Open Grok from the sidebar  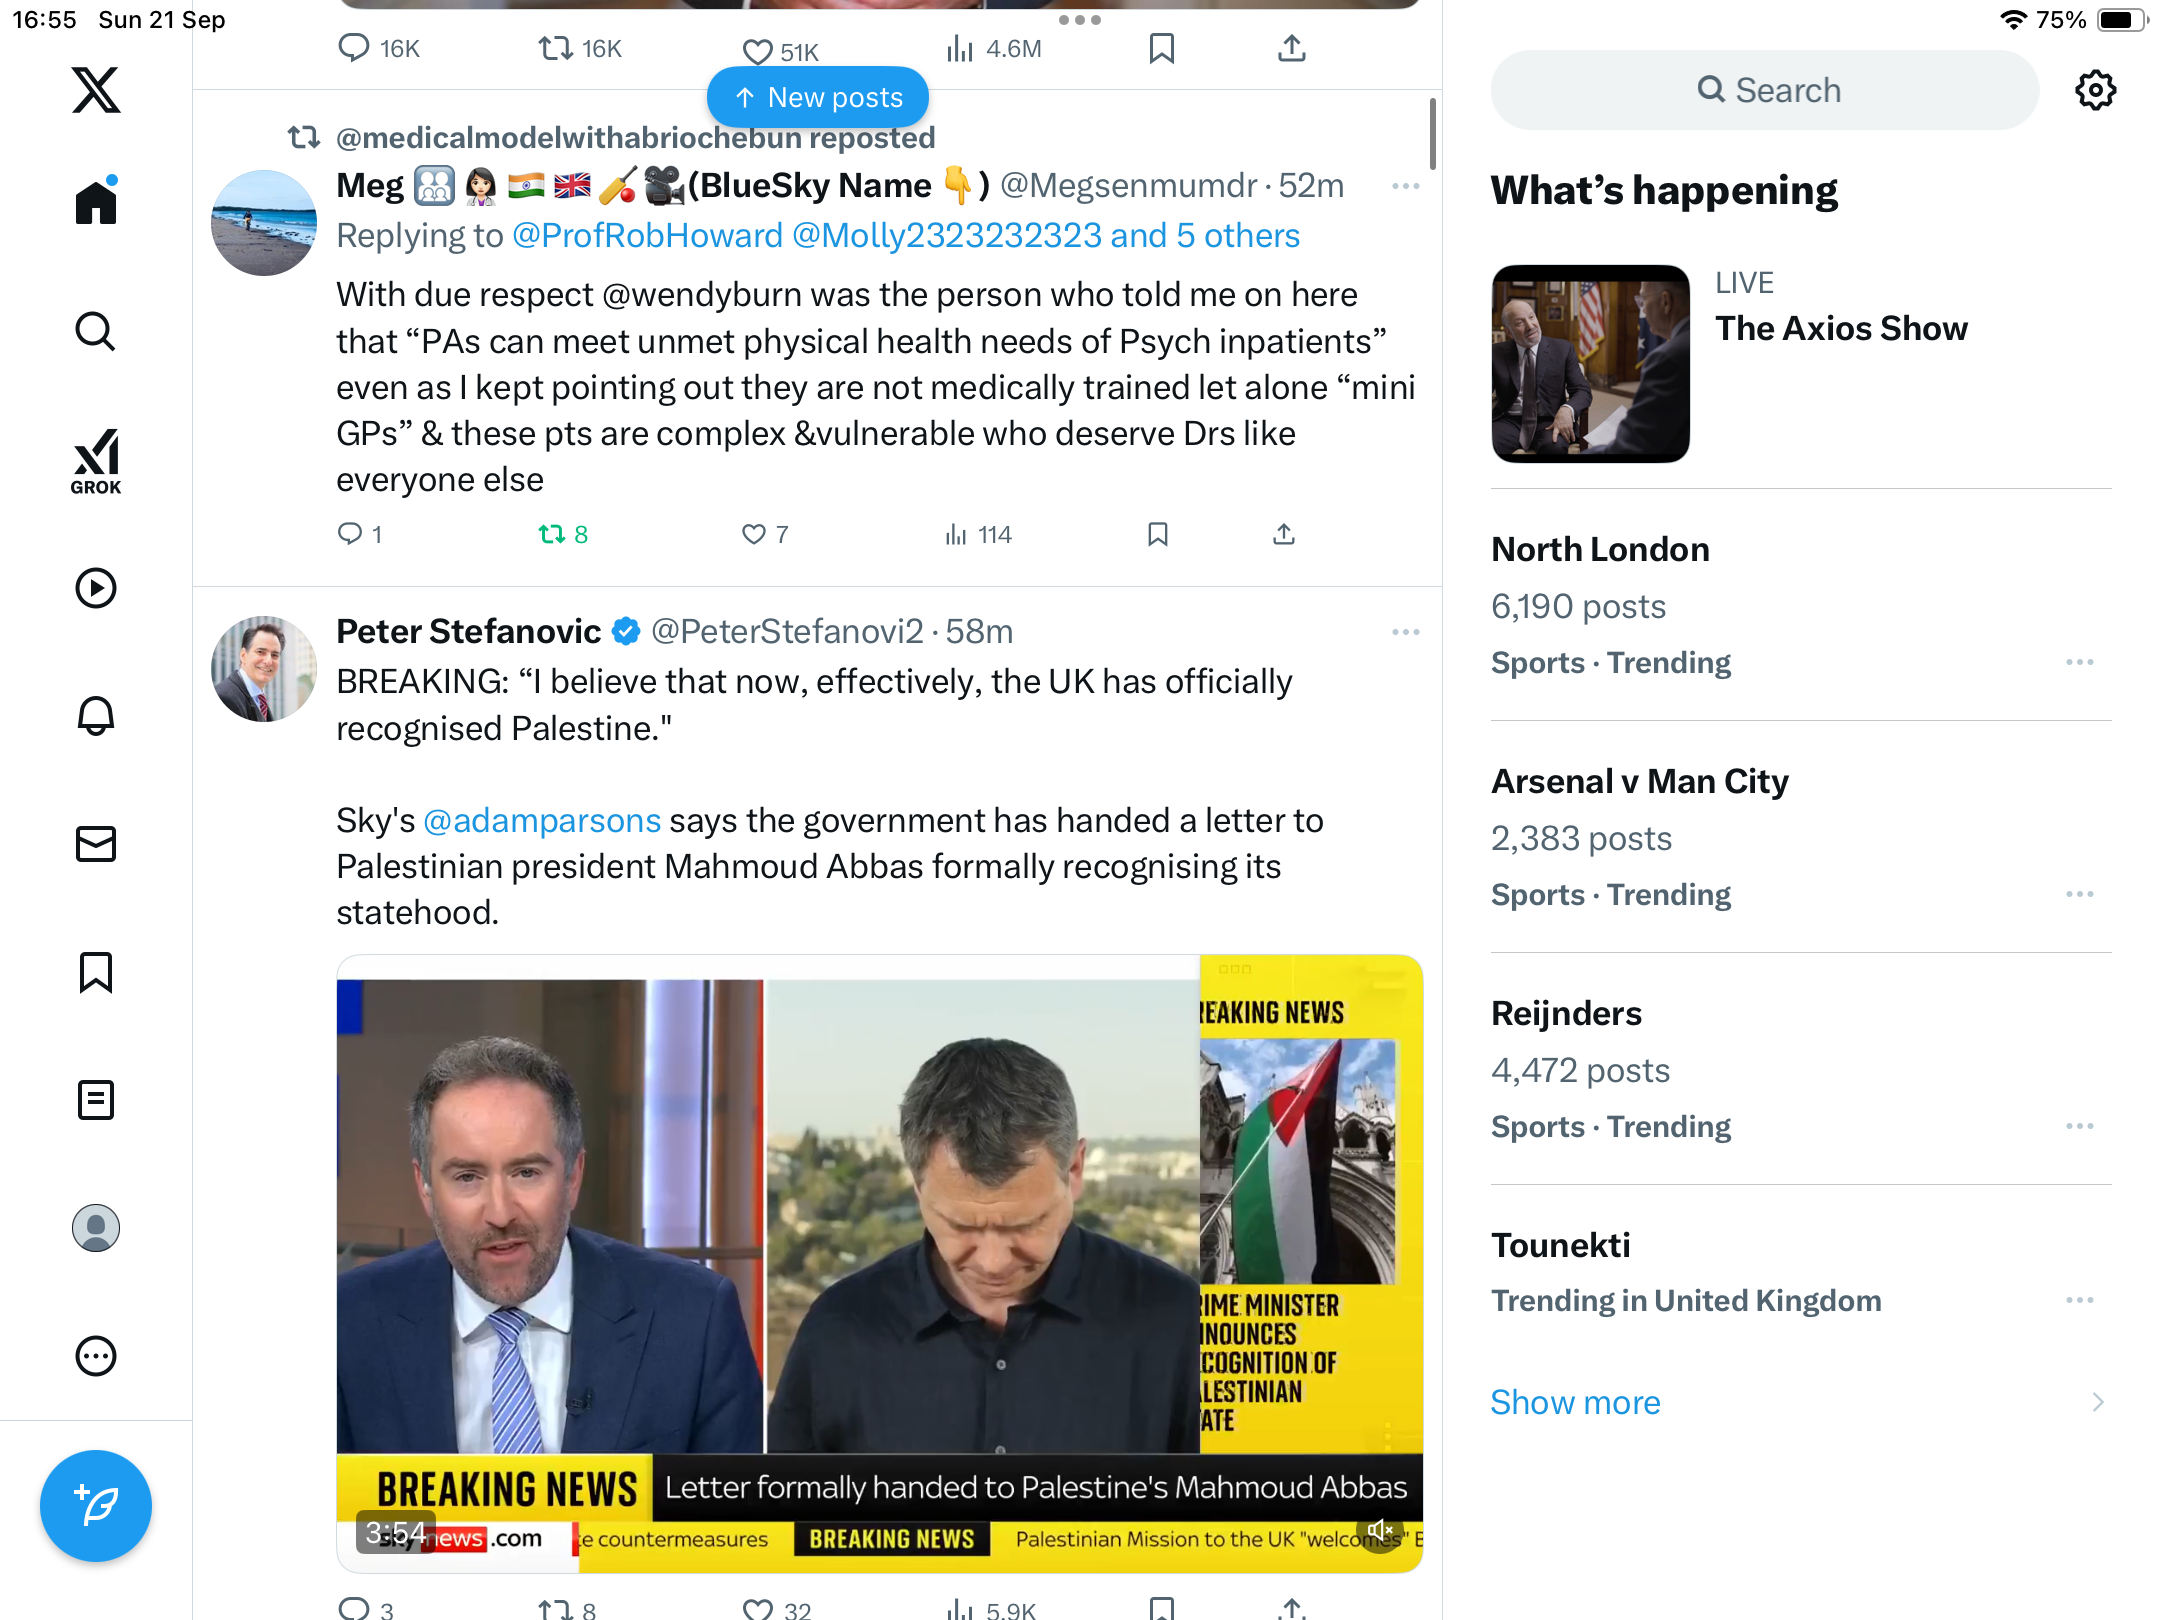point(96,461)
